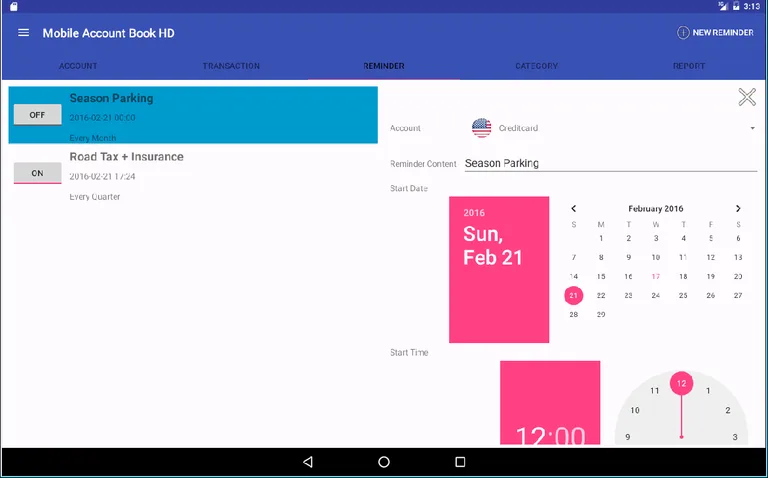Select hour 10 on clock dial
This screenshot has width=768, height=478.
635,410
